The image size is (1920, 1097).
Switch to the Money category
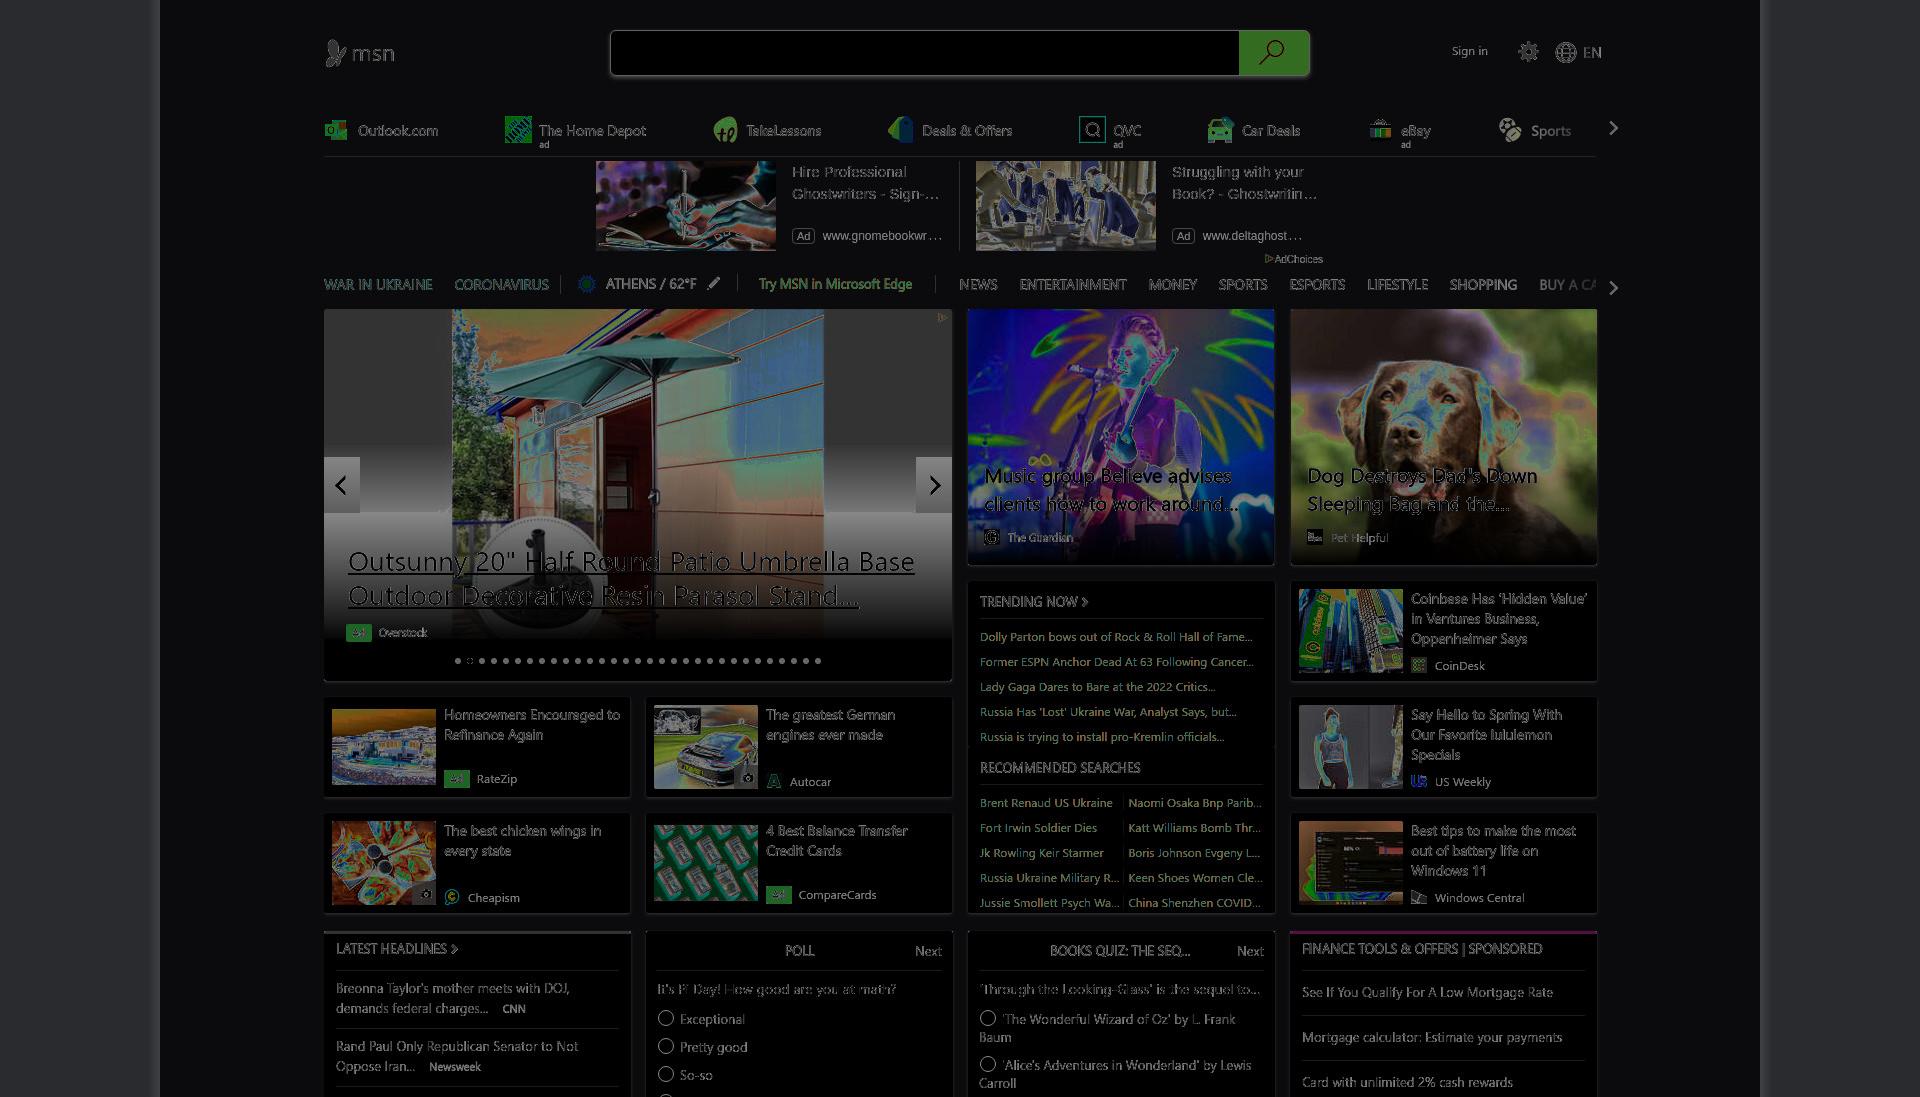(x=1173, y=285)
